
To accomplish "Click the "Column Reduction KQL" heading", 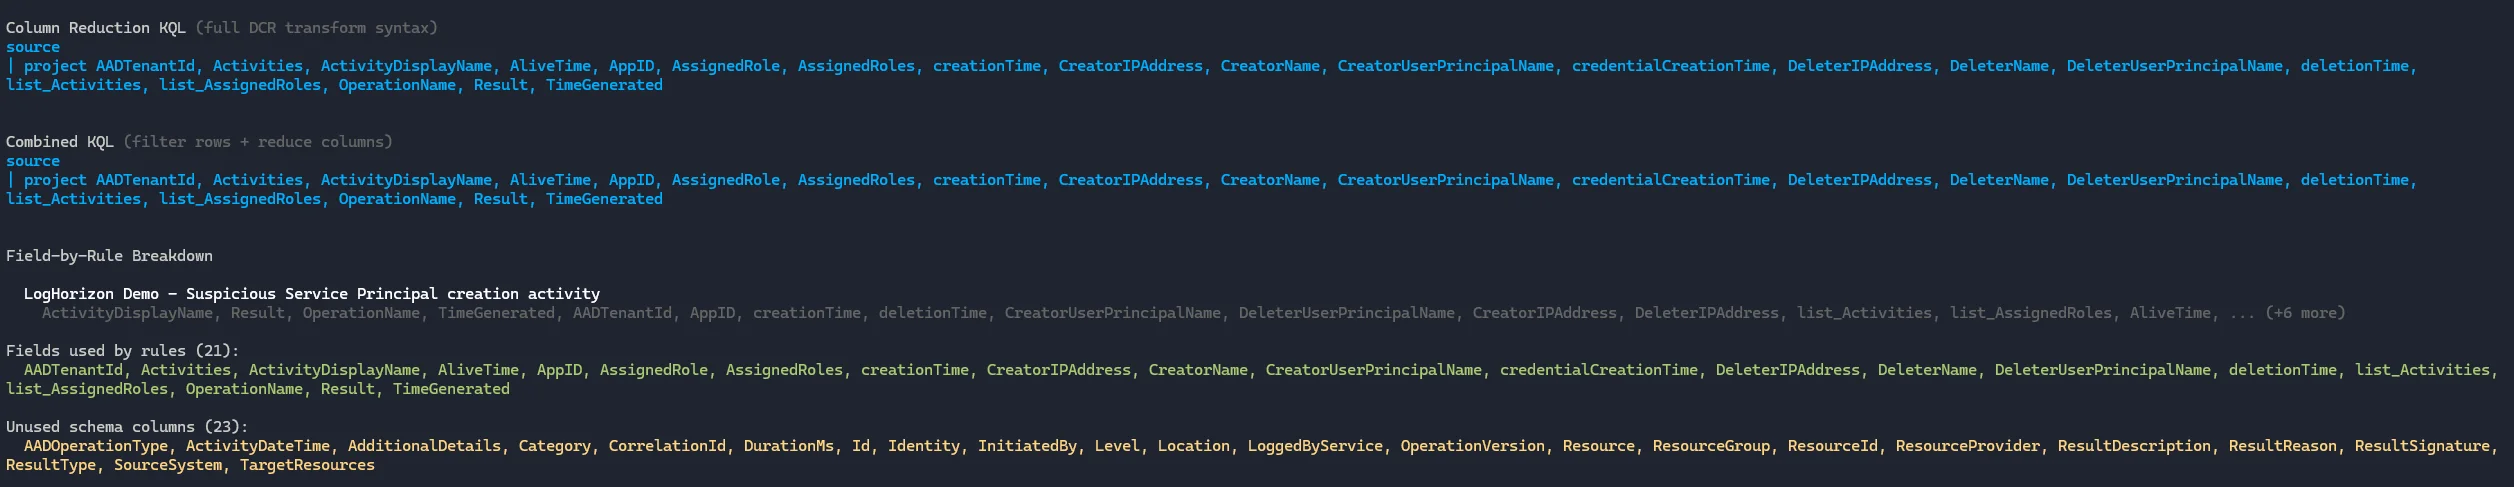I will [96, 28].
